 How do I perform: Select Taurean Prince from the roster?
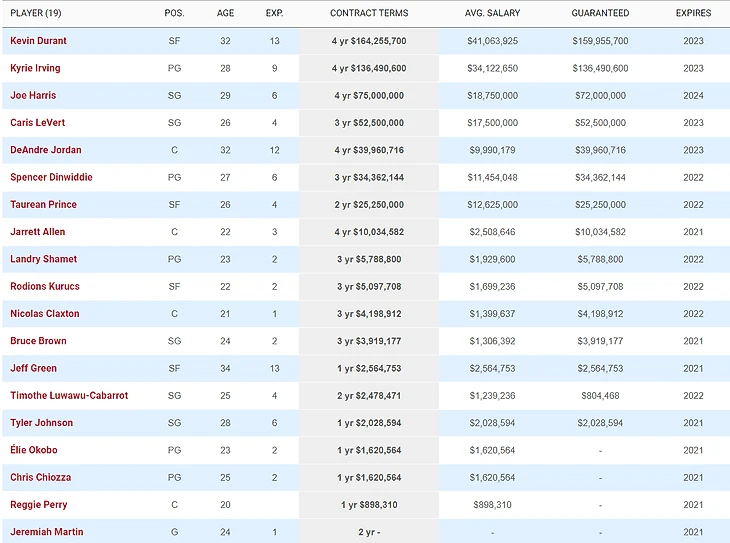point(43,205)
